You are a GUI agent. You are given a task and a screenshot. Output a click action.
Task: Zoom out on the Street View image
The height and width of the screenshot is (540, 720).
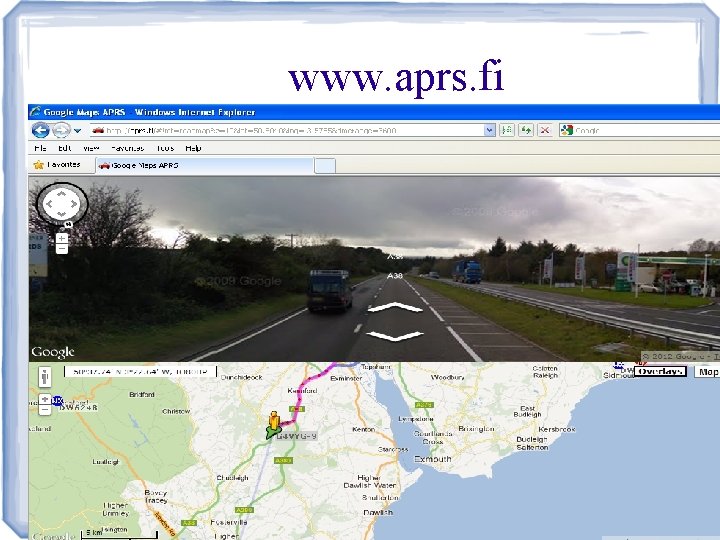62,249
